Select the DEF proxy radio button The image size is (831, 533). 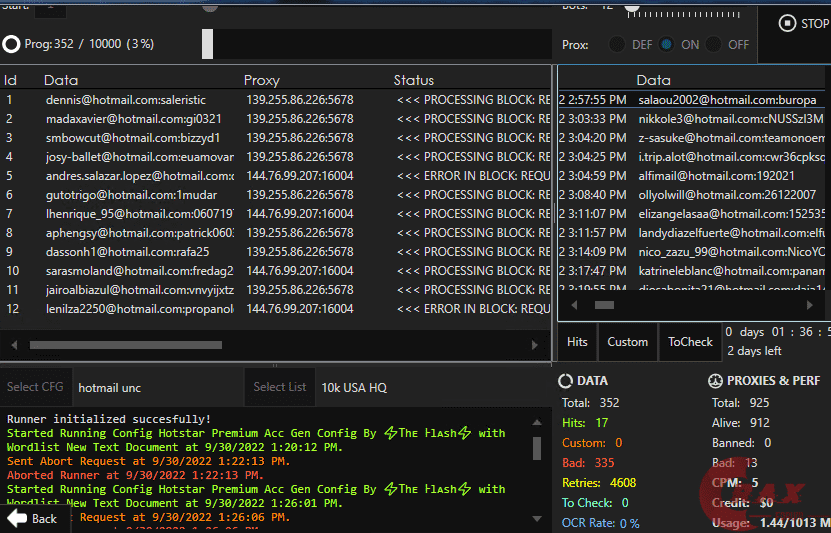618,44
